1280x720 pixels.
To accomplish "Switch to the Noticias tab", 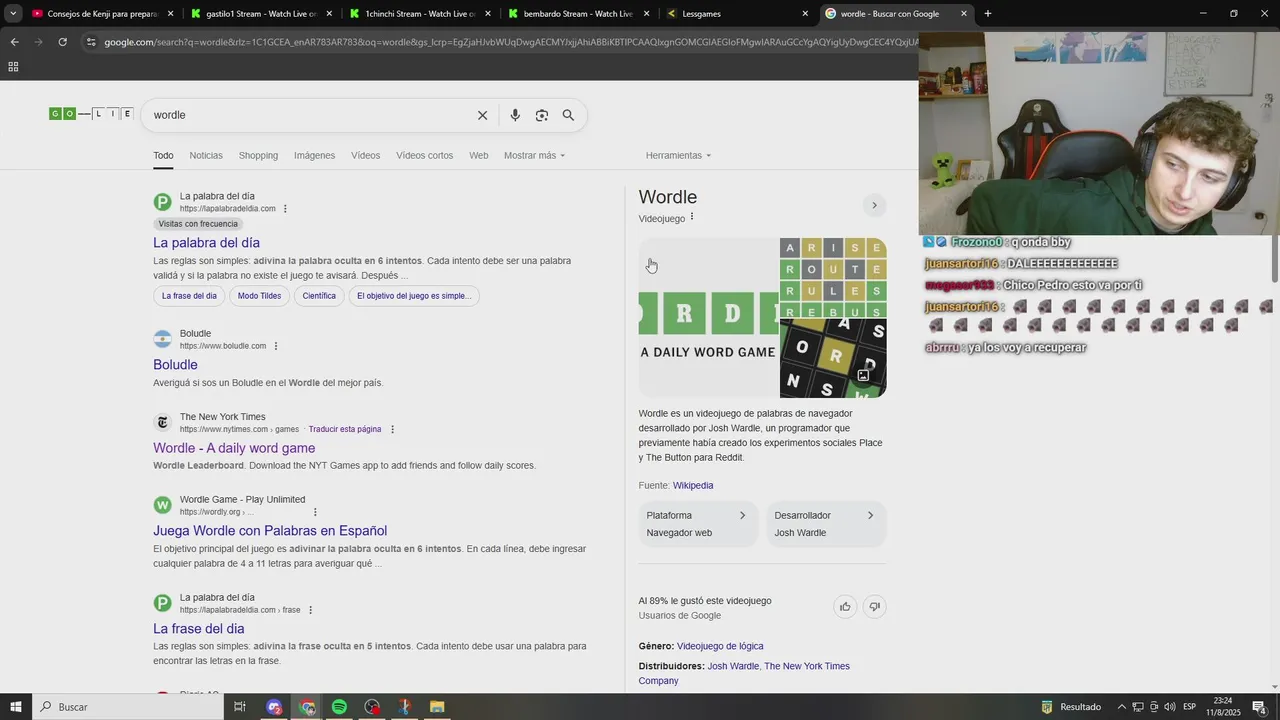I will click(x=206, y=155).
